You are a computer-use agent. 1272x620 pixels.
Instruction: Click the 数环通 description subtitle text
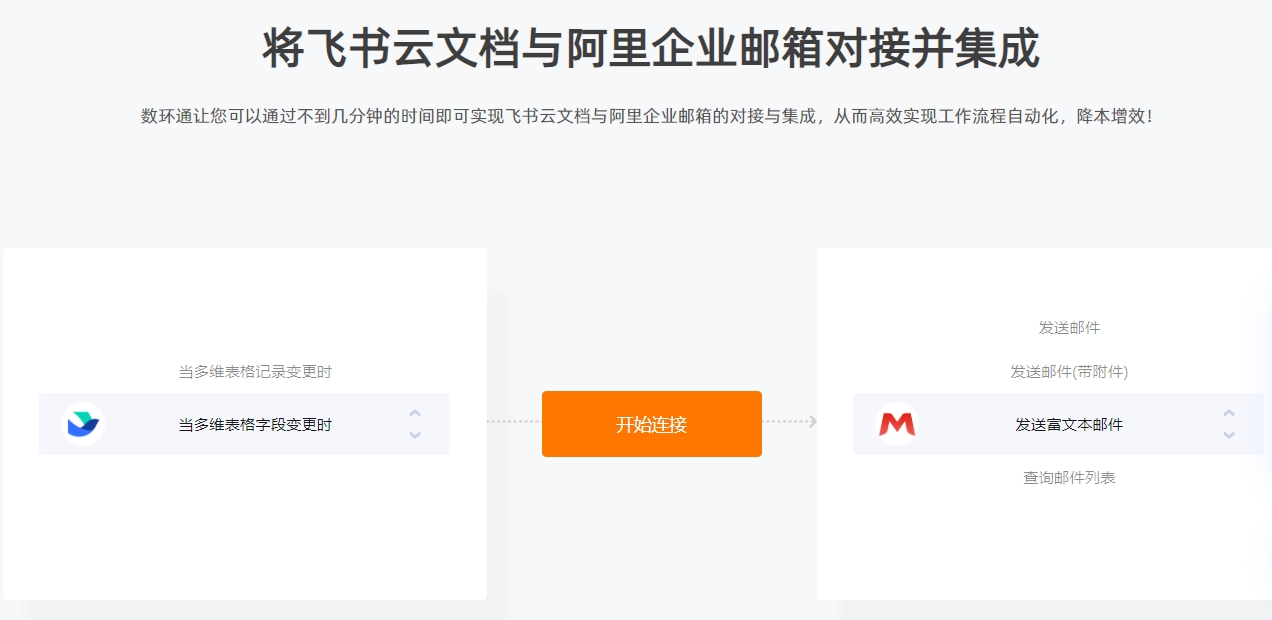click(x=647, y=116)
